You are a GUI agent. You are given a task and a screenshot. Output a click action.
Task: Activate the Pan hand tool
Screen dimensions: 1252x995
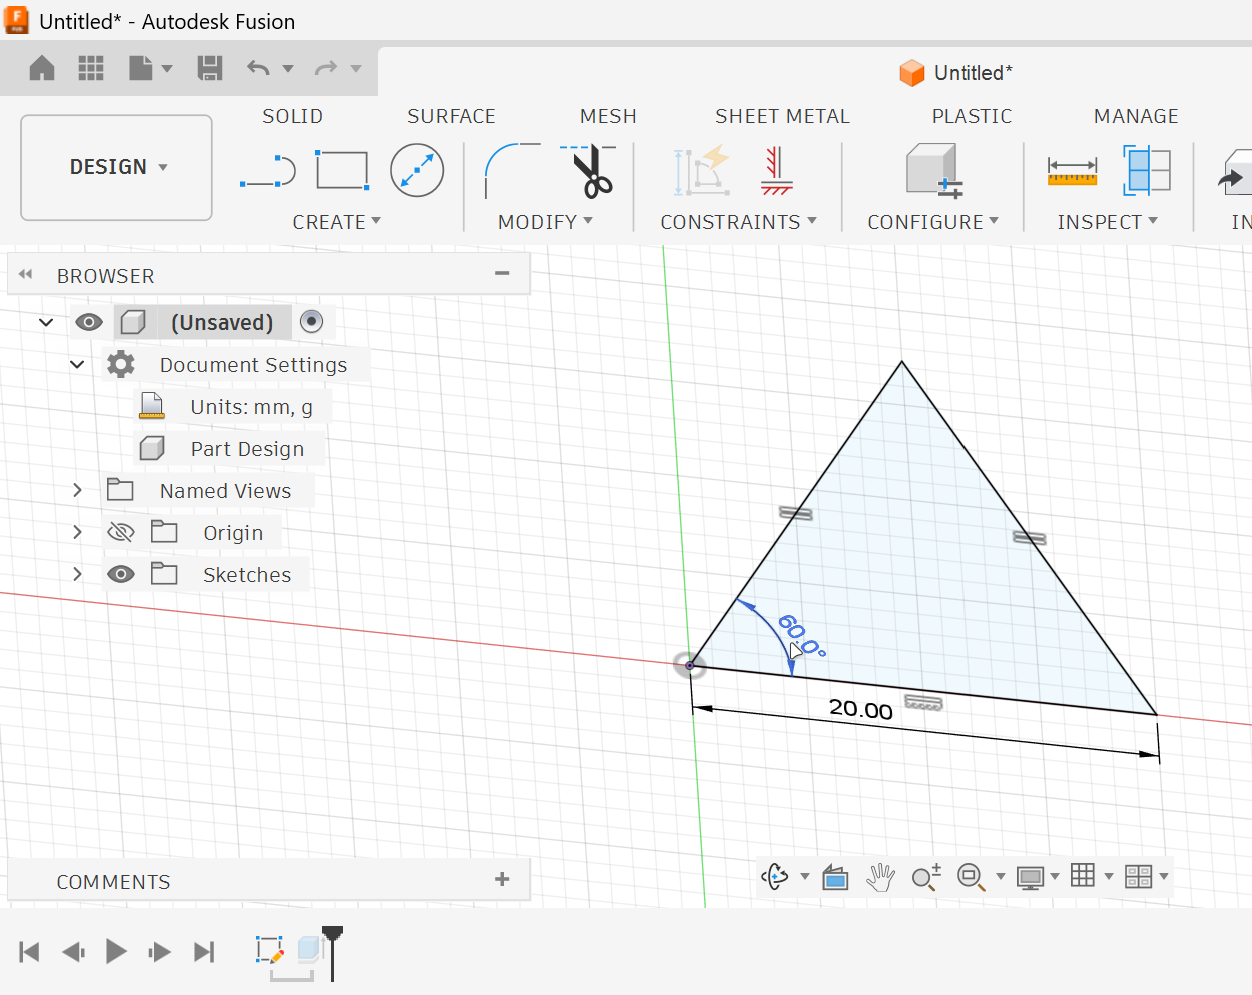point(880,877)
